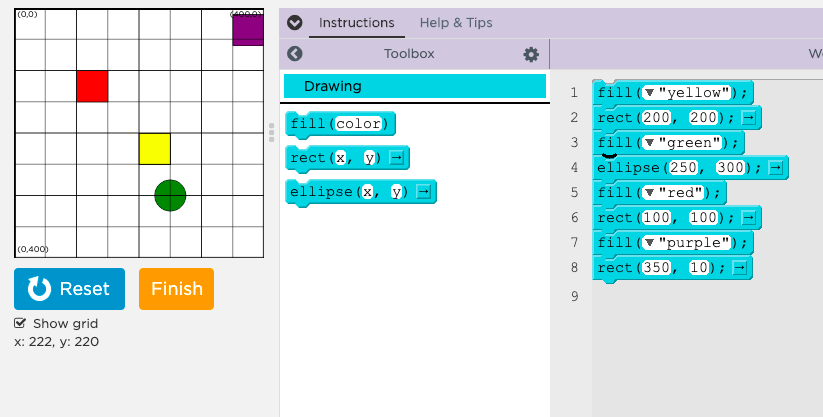This screenshot has height=417, width=823.
Task: Open the "purple" color dropdown
Action: pos(649,243)
